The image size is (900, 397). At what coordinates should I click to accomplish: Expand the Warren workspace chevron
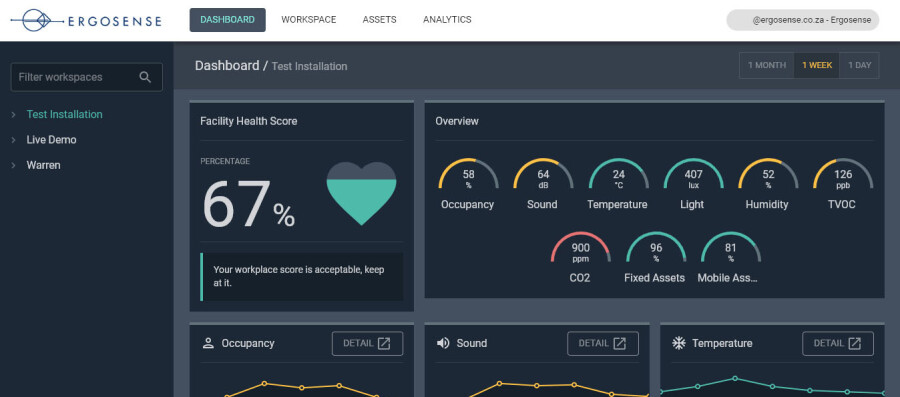coord(13,165)
